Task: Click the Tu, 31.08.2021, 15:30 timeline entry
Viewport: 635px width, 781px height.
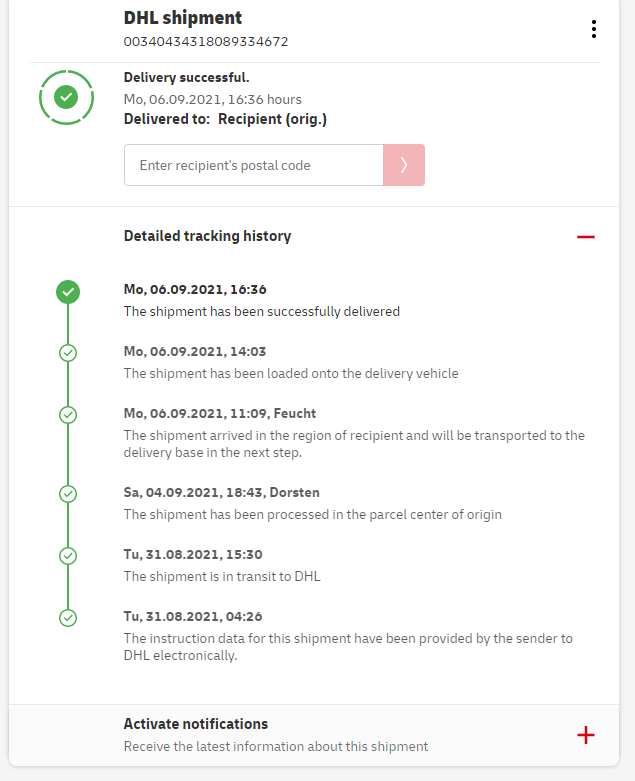Action: [193, 555]
